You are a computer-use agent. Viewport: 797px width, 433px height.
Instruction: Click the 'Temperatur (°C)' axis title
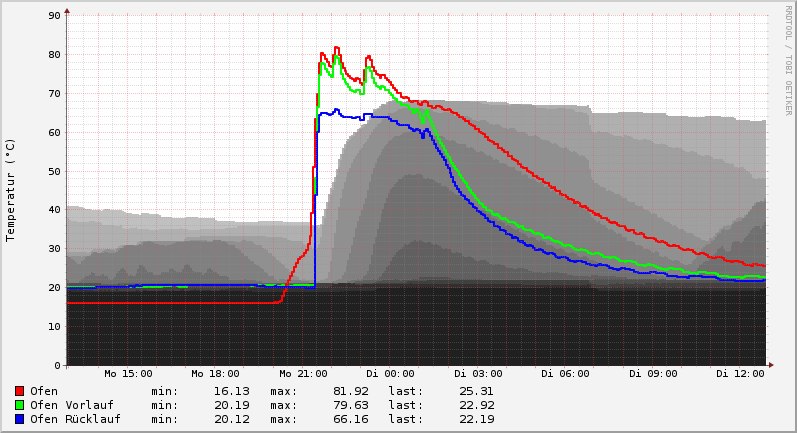pyautogui.click(x=11, y=190)
